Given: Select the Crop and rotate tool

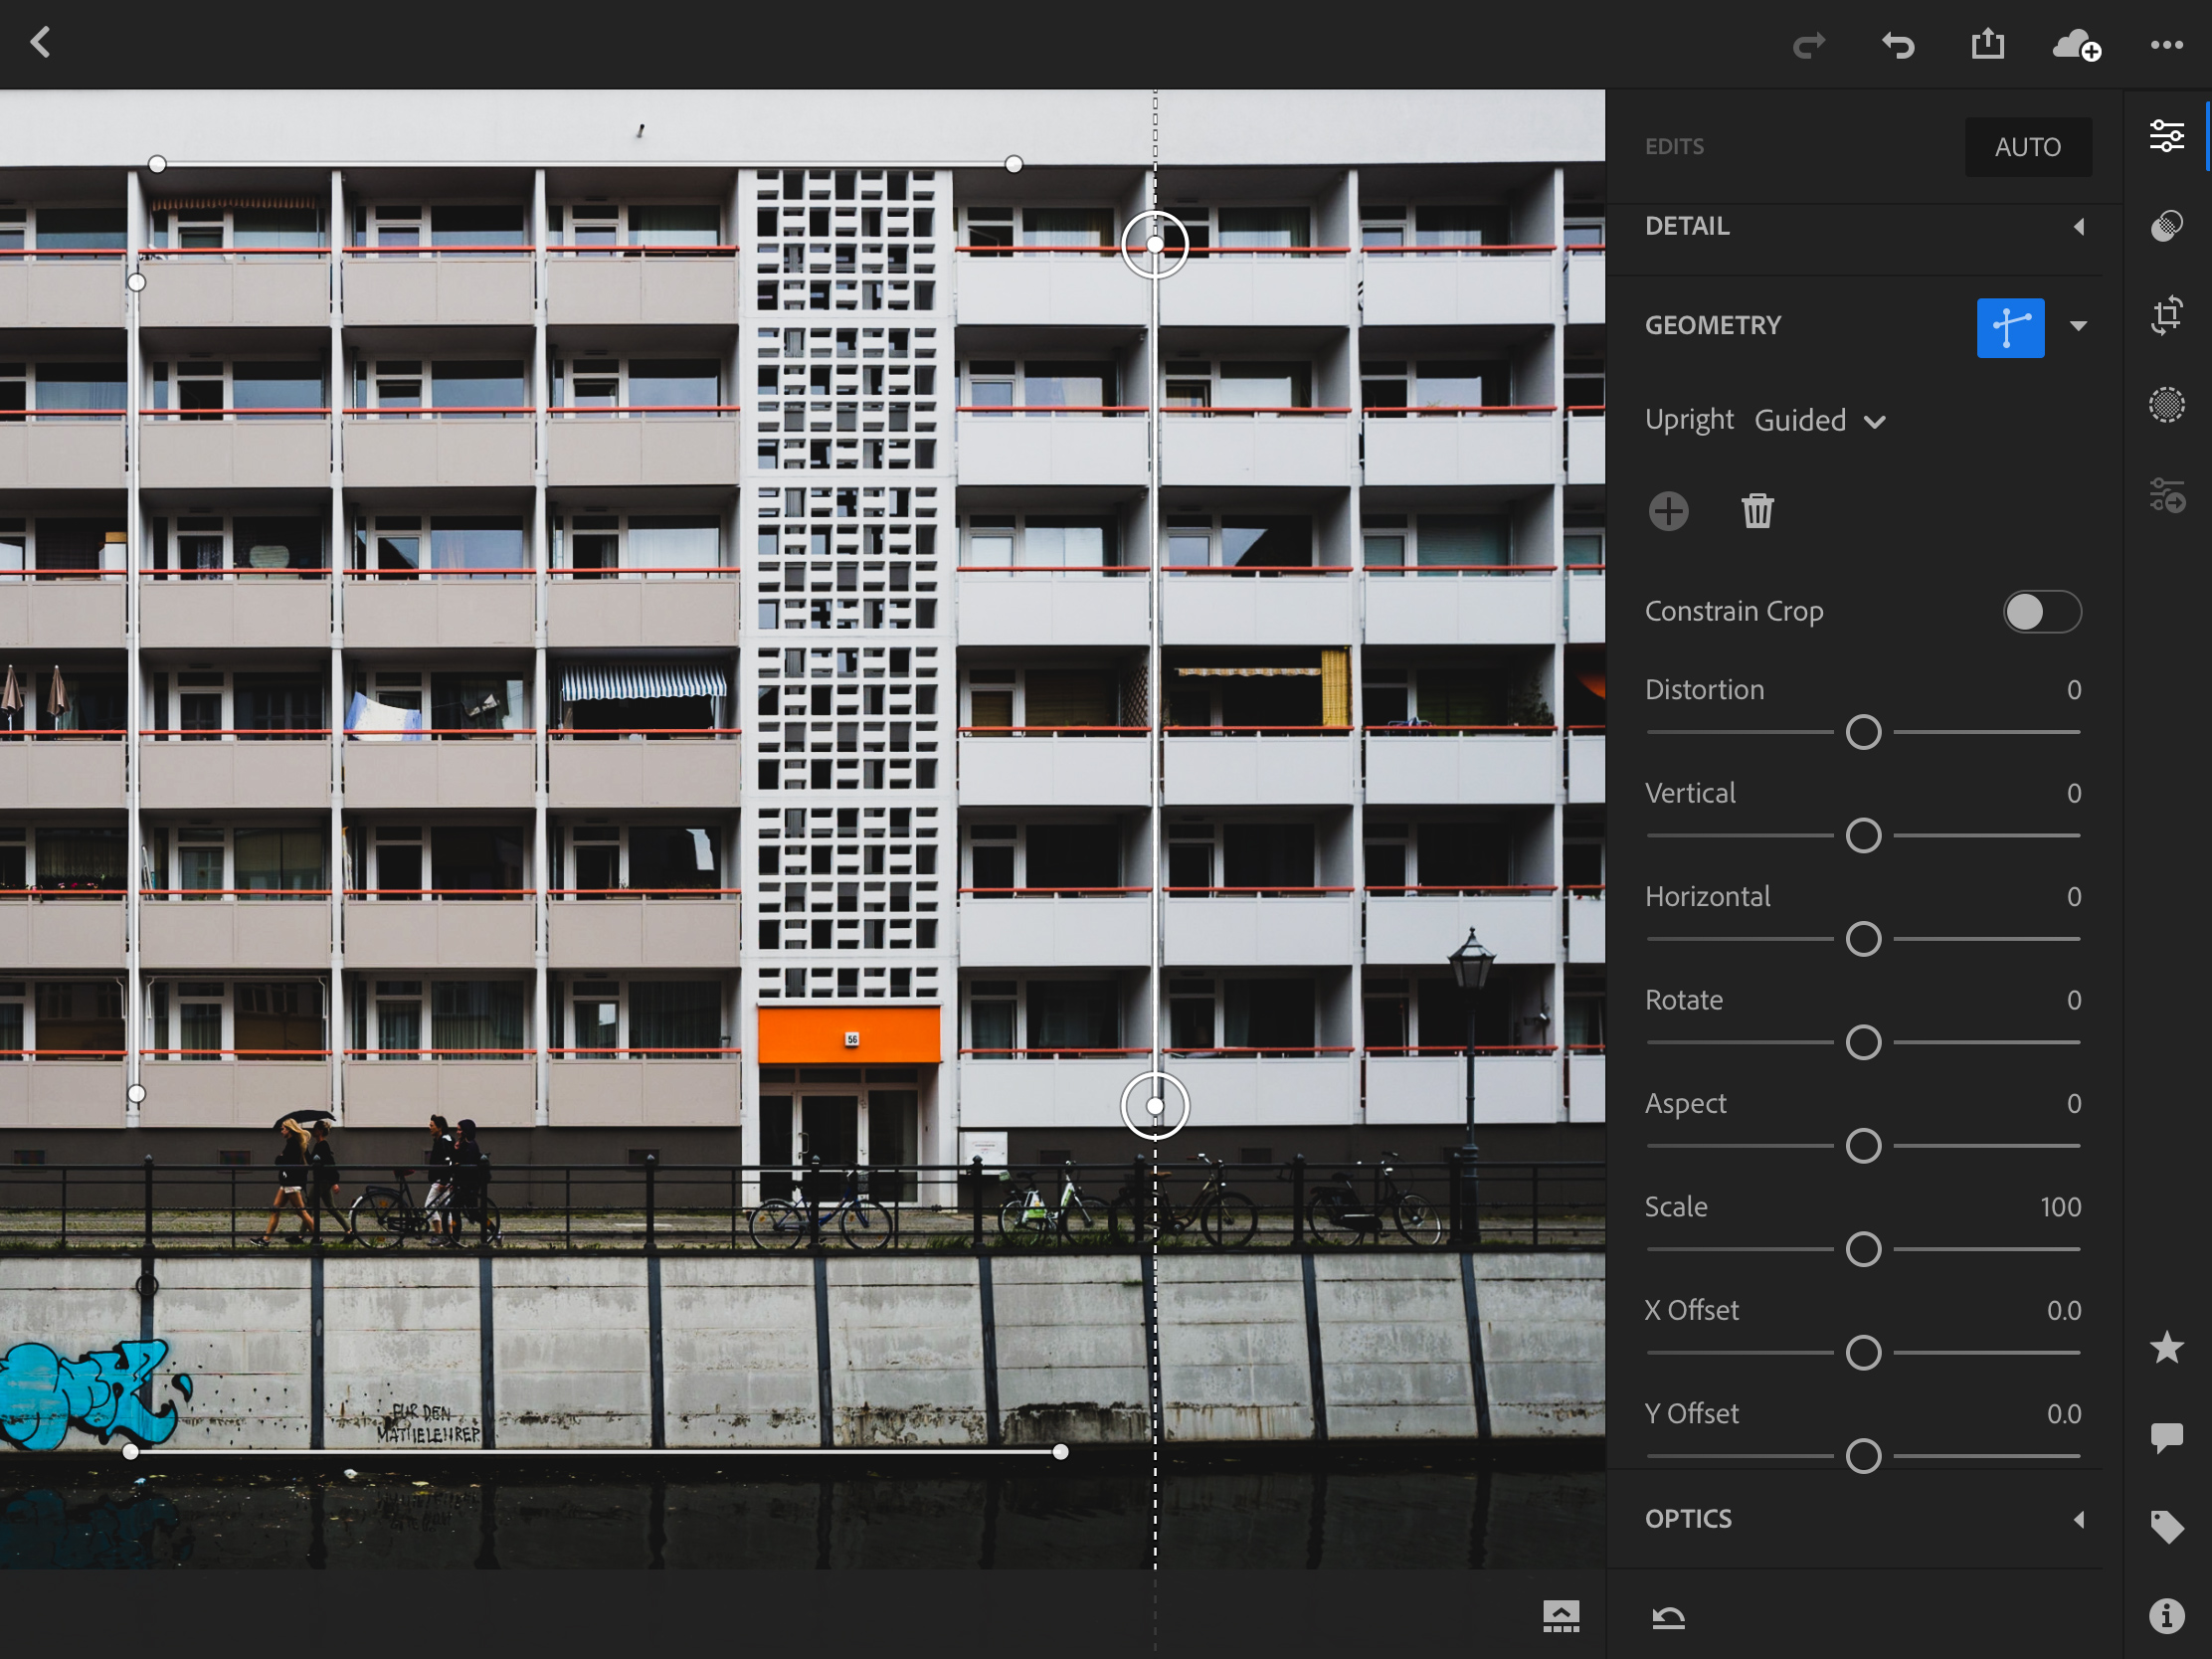Looking at the screenshot, I should point(2166,315).
